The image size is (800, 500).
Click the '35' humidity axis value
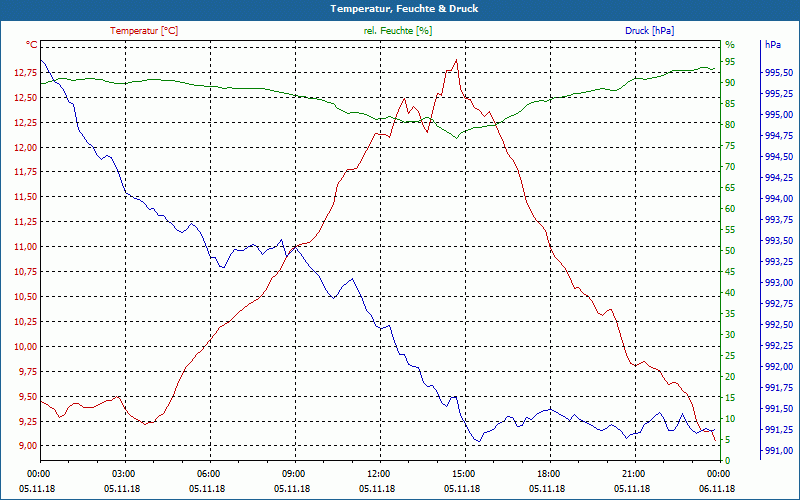click(x=730, y=314)
